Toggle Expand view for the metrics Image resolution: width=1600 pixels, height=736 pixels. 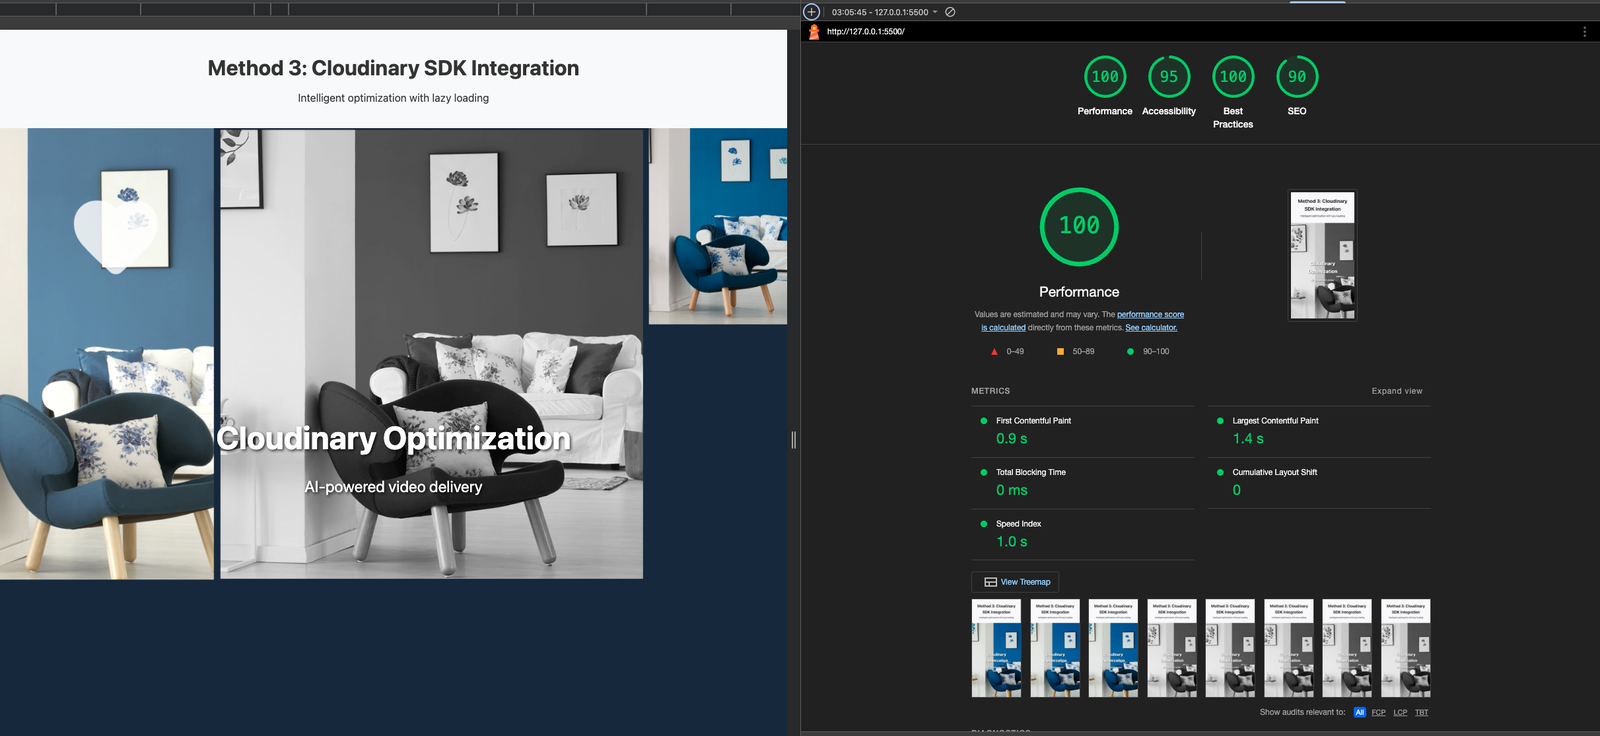point(1397,391)
